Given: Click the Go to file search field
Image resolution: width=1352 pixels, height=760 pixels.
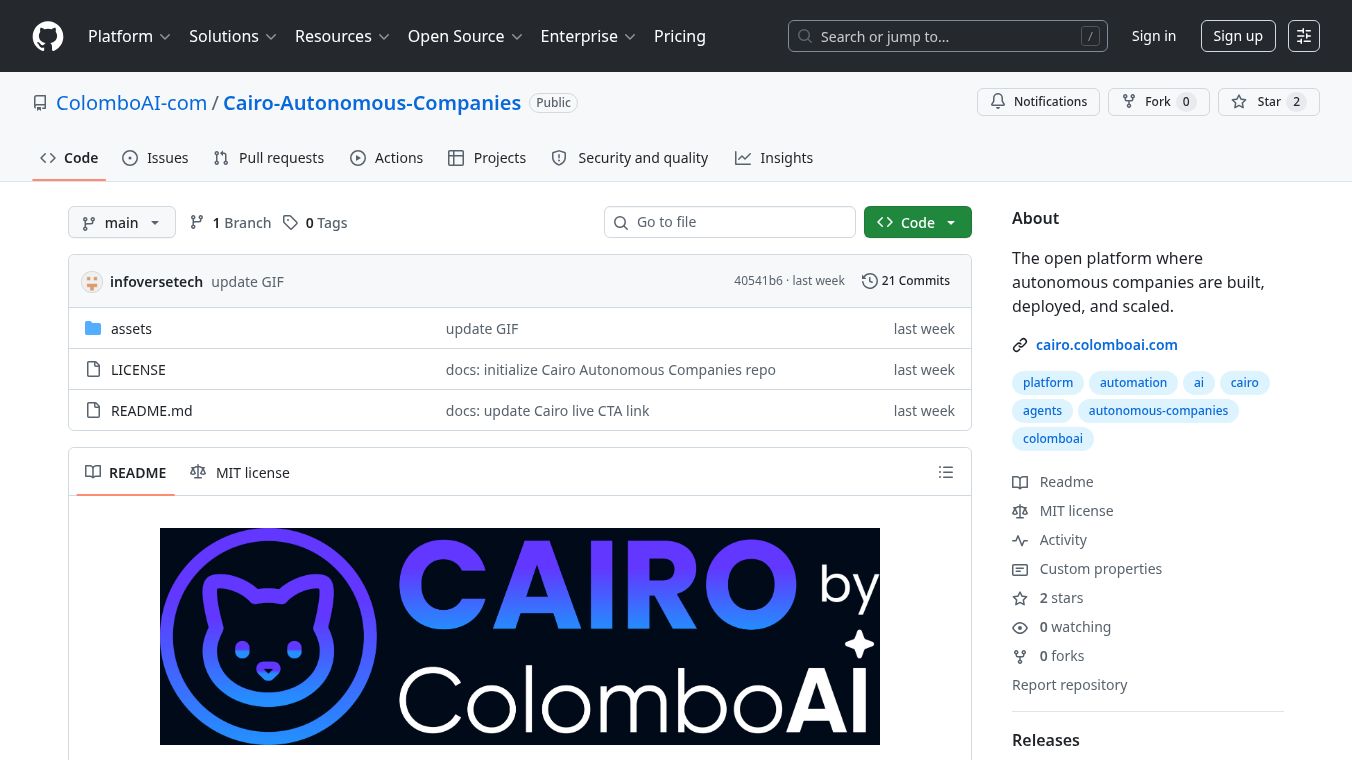Looking at the screenshot, I should tap(730, 222).
